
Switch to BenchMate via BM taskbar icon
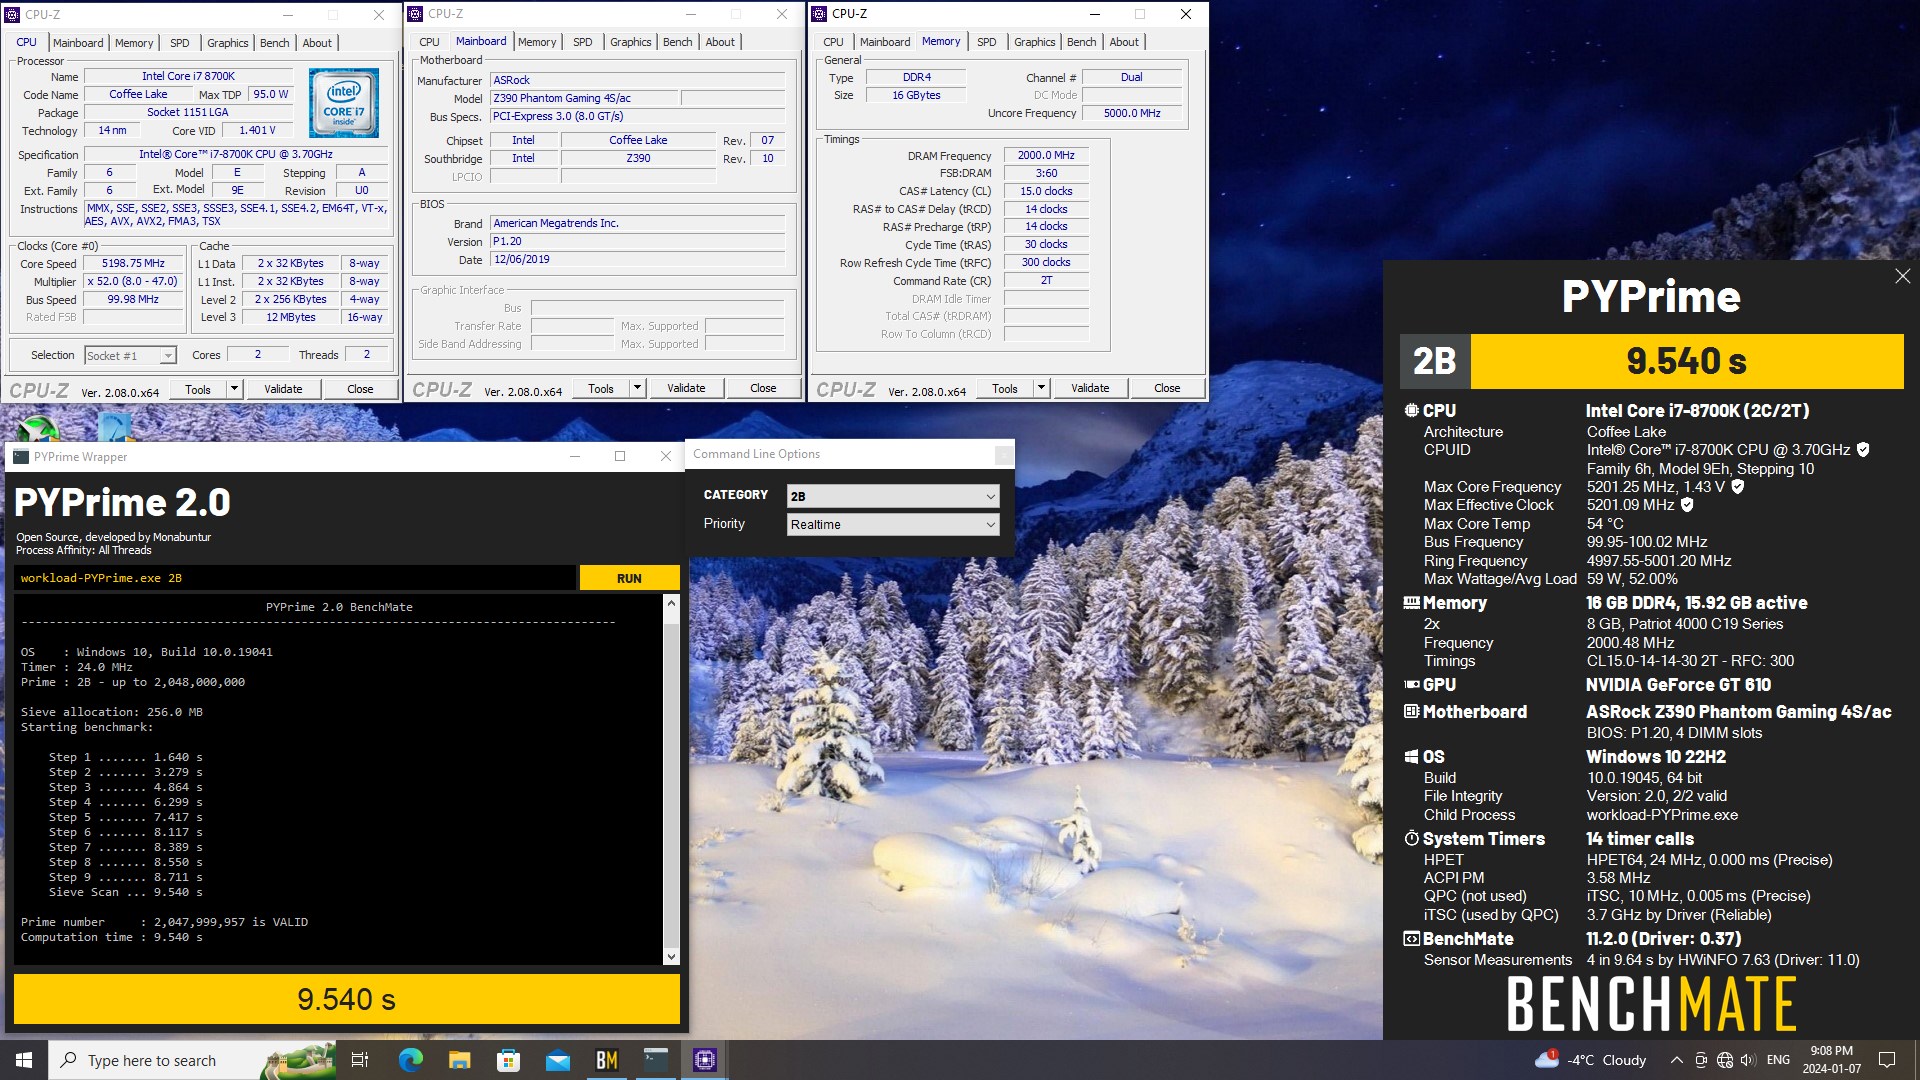point(606,1060)
